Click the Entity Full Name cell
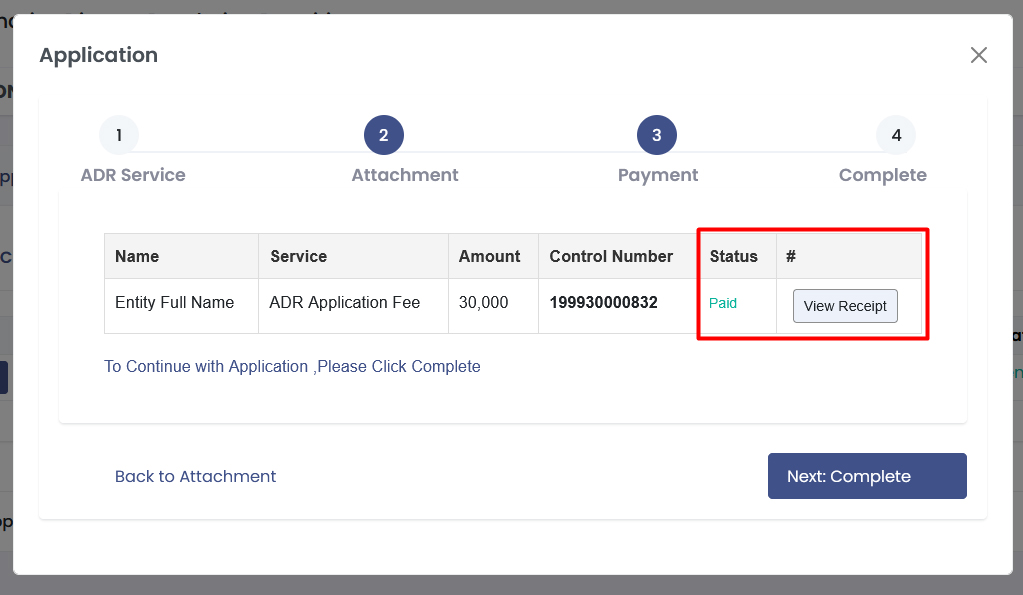1023x595 pixels. [x=175, y=303]
